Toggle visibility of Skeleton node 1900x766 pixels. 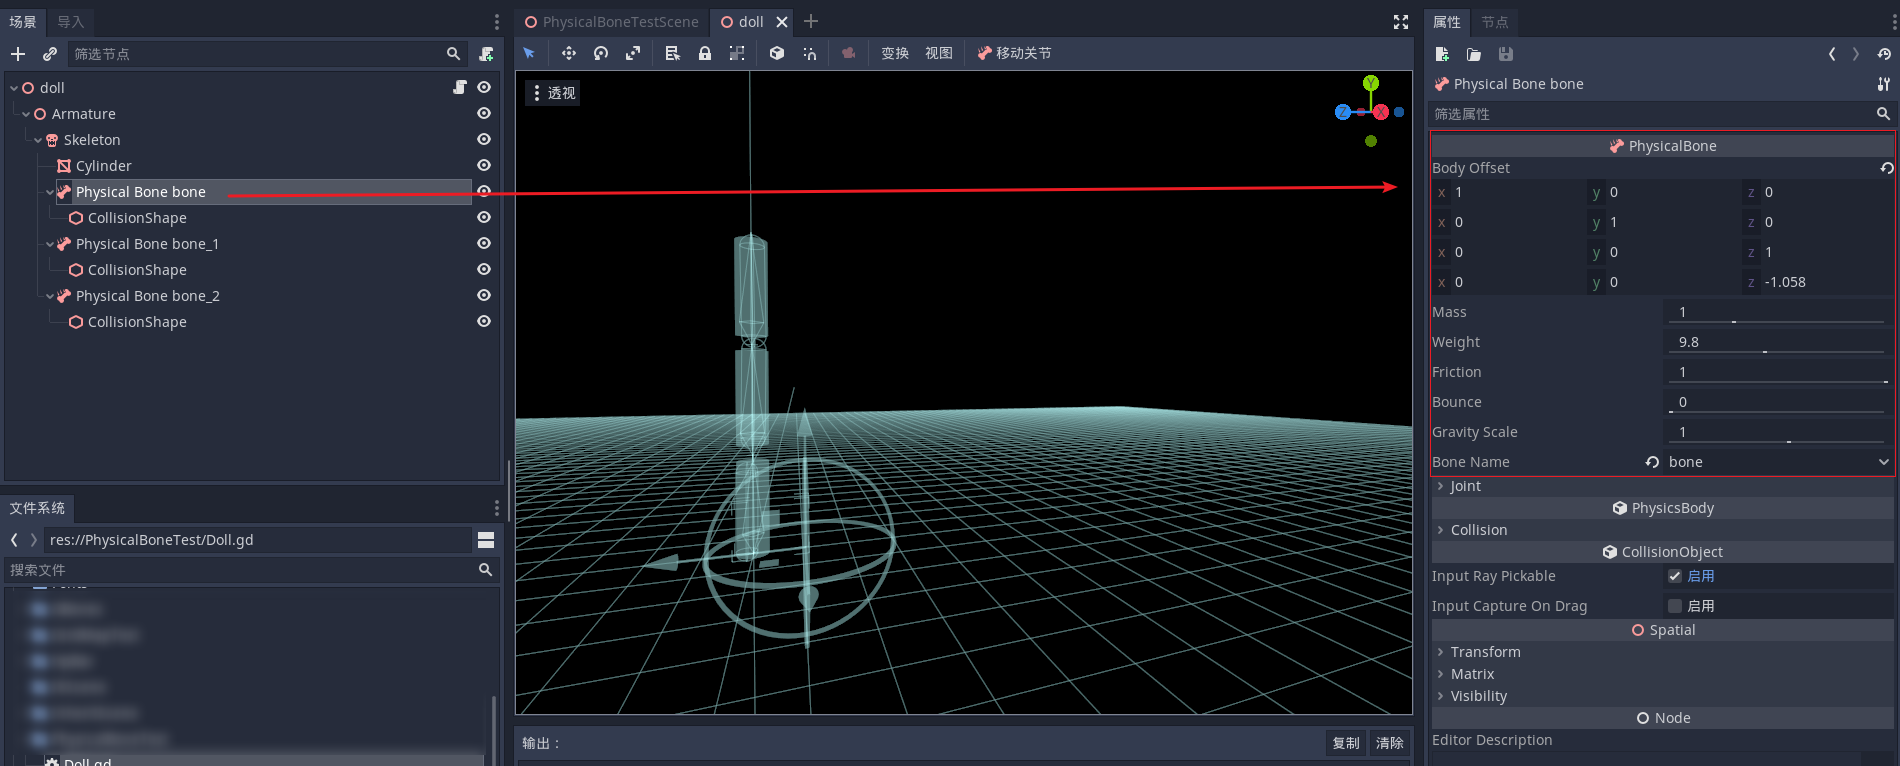point(484,140)
